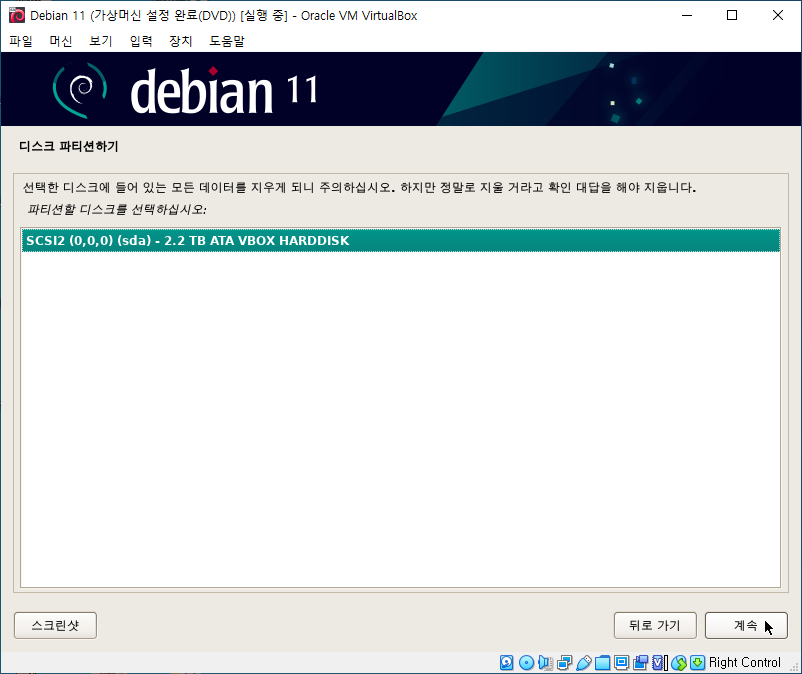Screen dimensions: 802x674
Task: Click the CPU virtualization status icon
Action: click(660, 662)
